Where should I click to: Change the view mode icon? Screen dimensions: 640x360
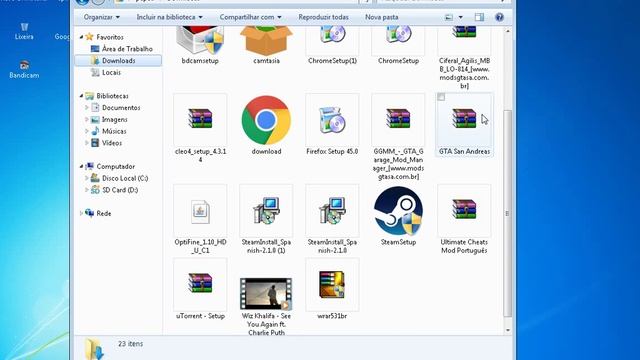tap(449, 17)
